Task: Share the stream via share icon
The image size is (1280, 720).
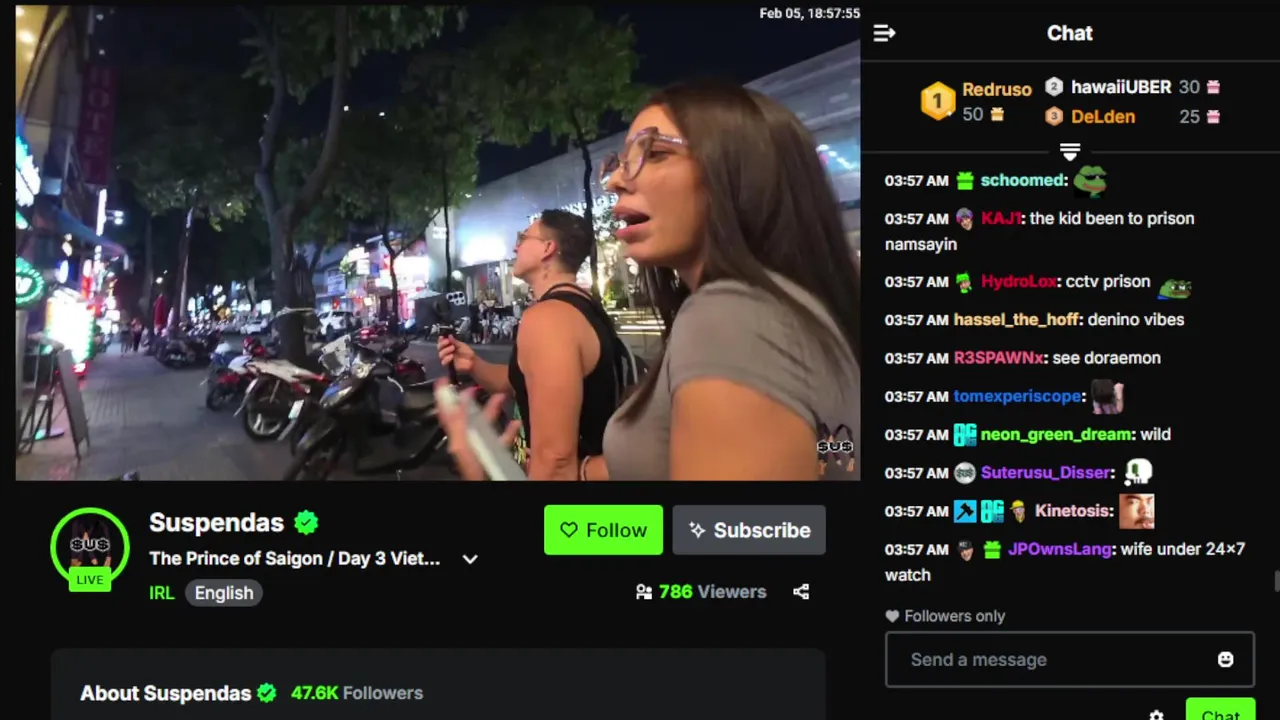Action: pos(801,592)
